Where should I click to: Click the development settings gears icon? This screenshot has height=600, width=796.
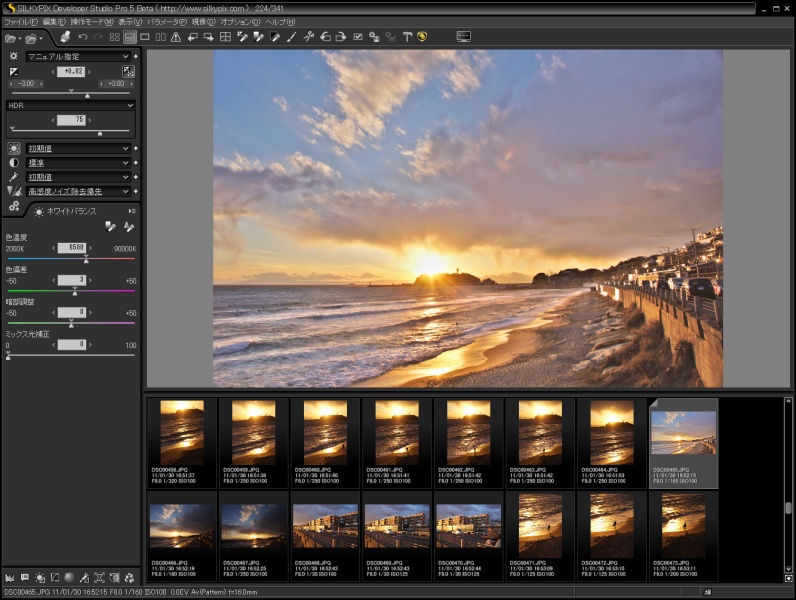pyautogui.click(x=14, y=206)
